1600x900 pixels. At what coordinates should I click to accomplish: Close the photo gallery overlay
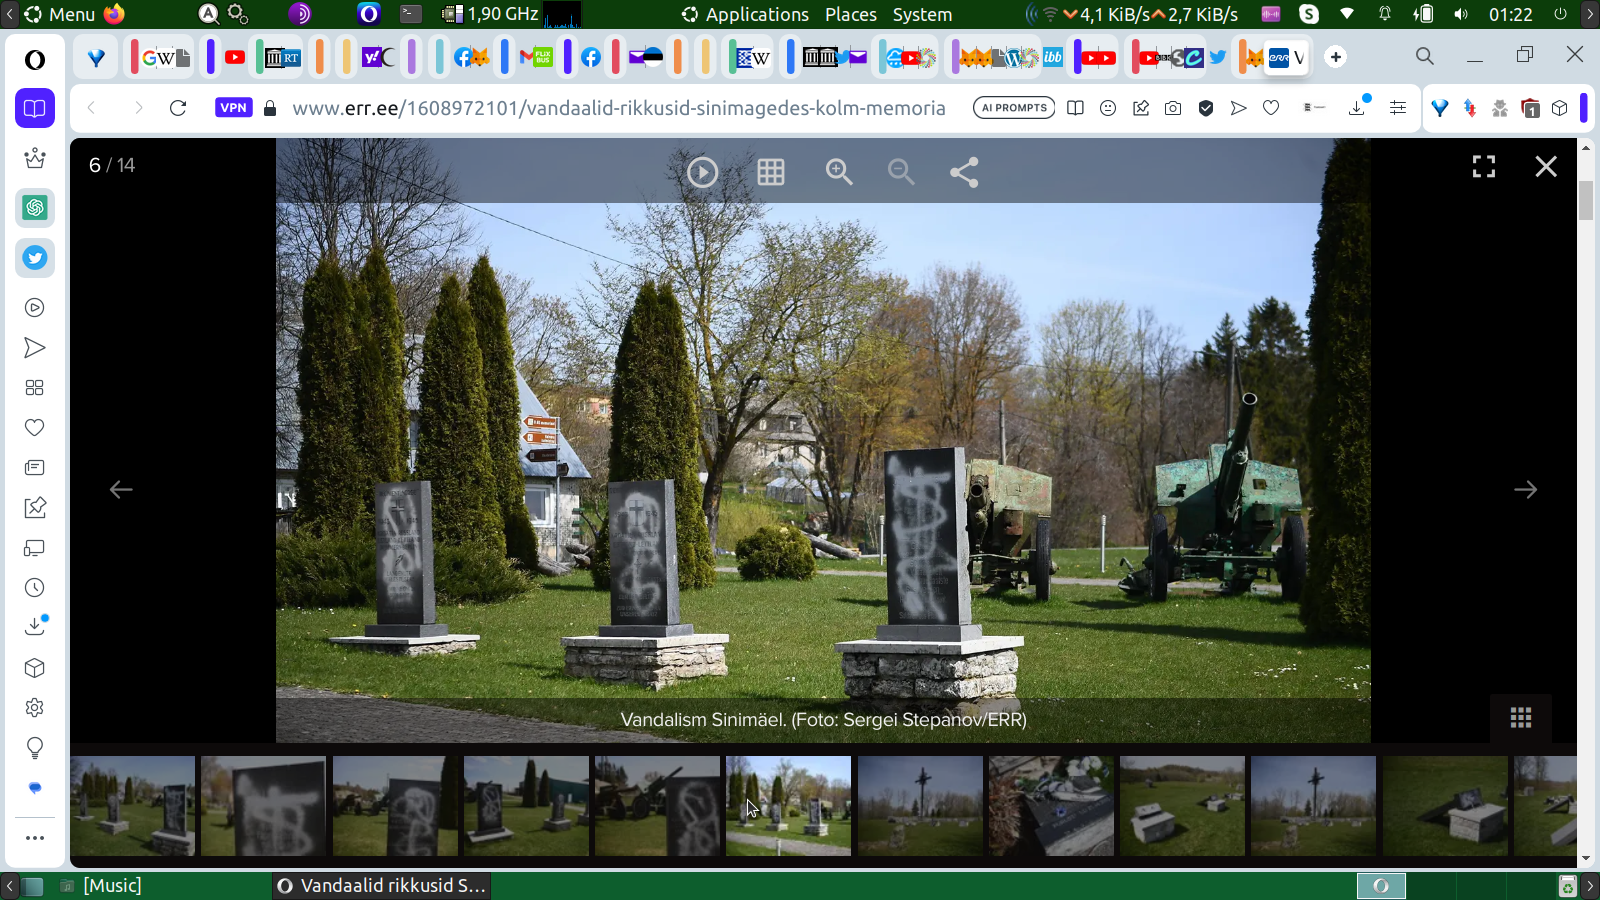(x=1546, y=167)
